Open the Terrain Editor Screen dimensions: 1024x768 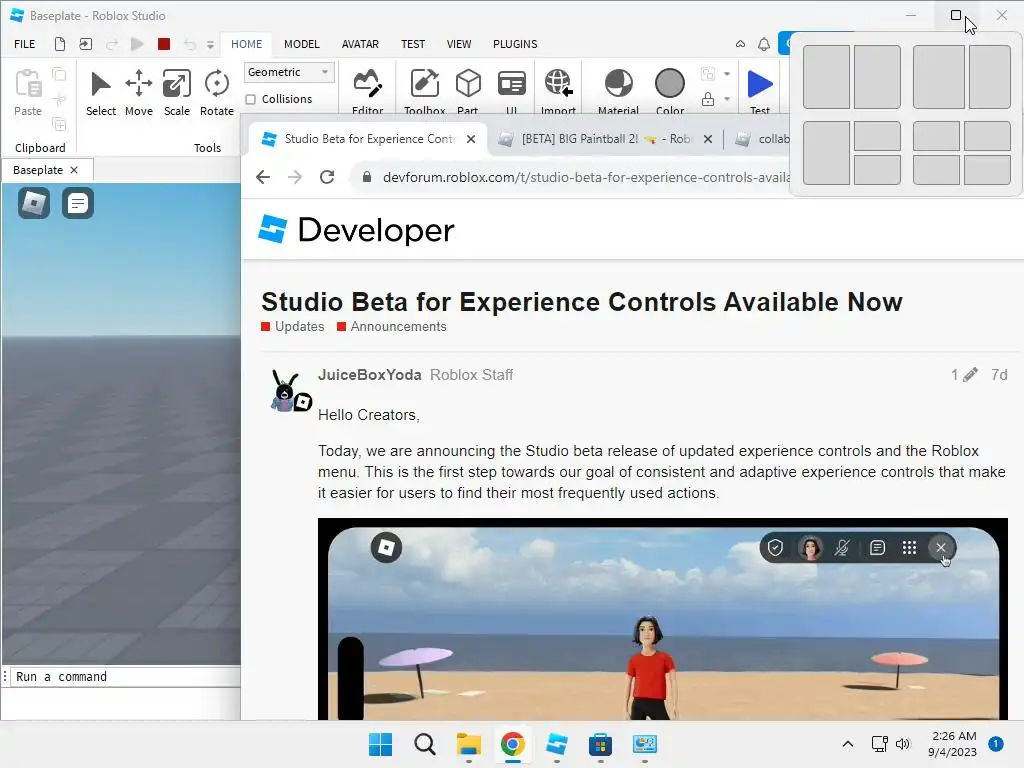(368, 91)
